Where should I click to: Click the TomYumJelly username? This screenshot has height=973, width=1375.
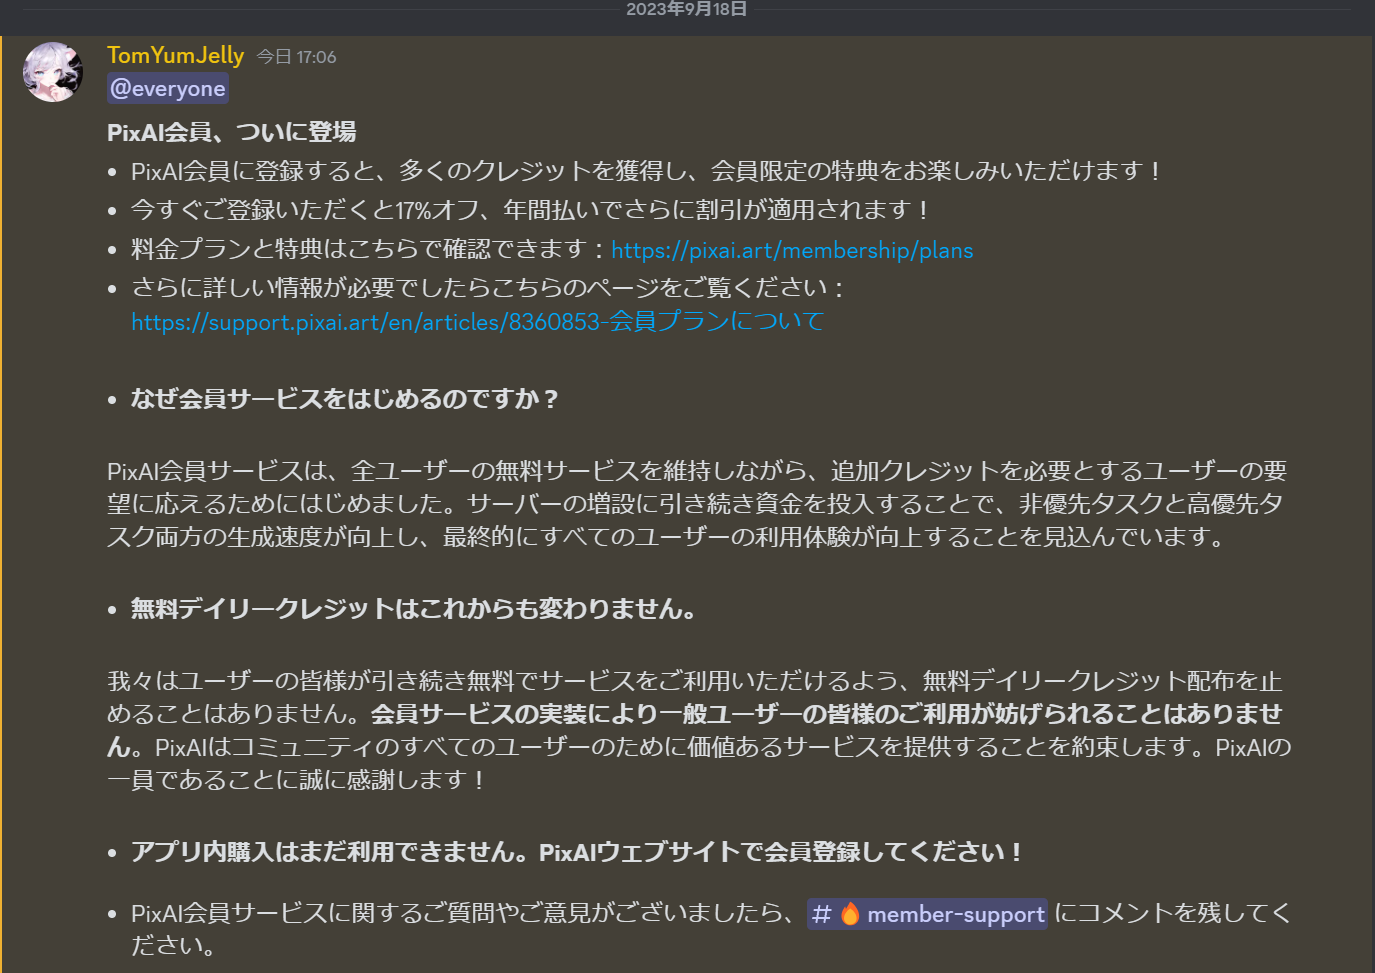tap(175, 56)
